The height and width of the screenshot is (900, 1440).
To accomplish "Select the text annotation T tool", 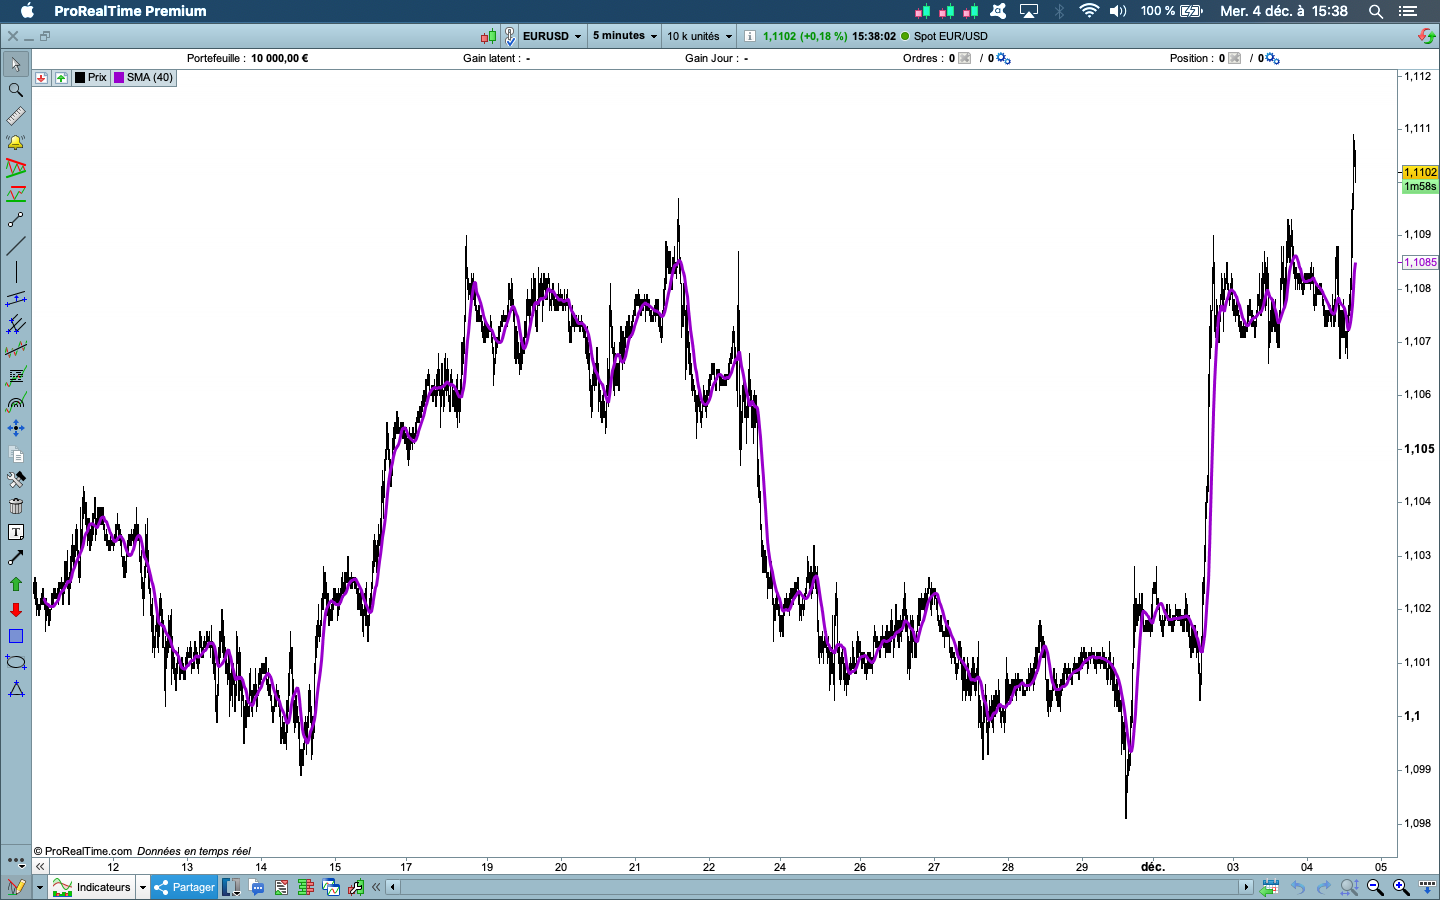I will point(15,532).
